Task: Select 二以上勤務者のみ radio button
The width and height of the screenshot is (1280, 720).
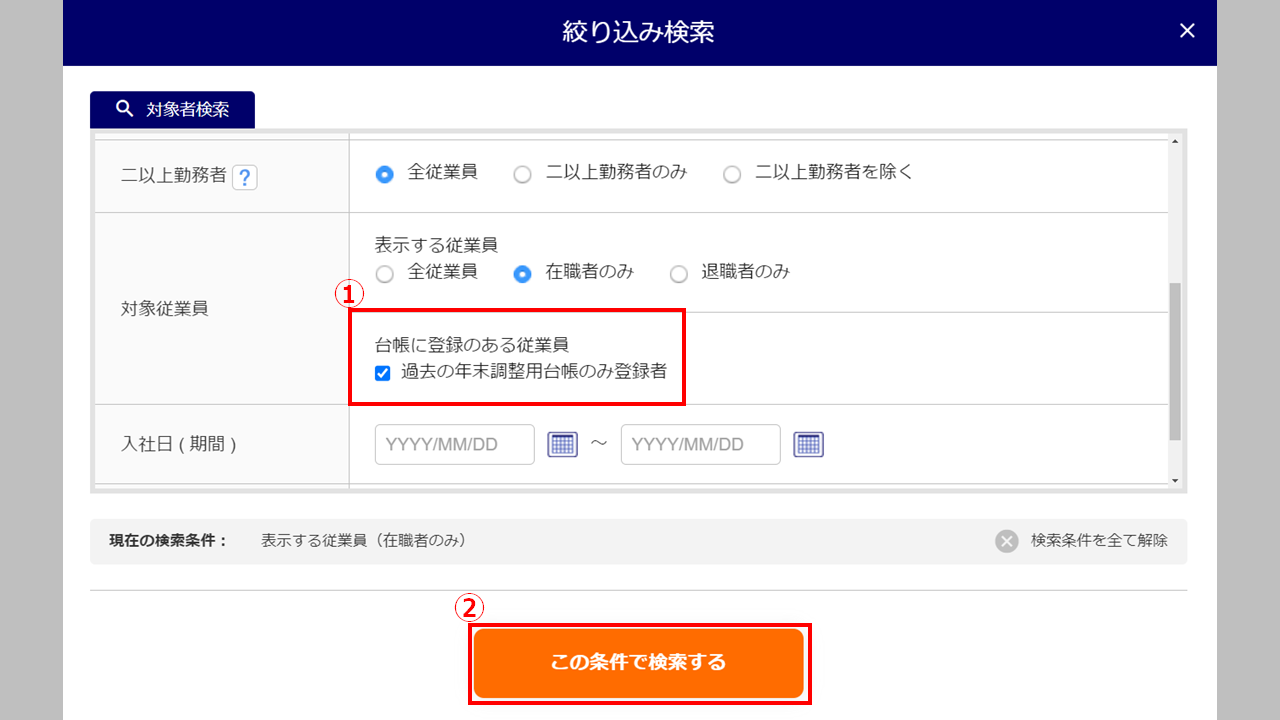Action: point(522,174)
